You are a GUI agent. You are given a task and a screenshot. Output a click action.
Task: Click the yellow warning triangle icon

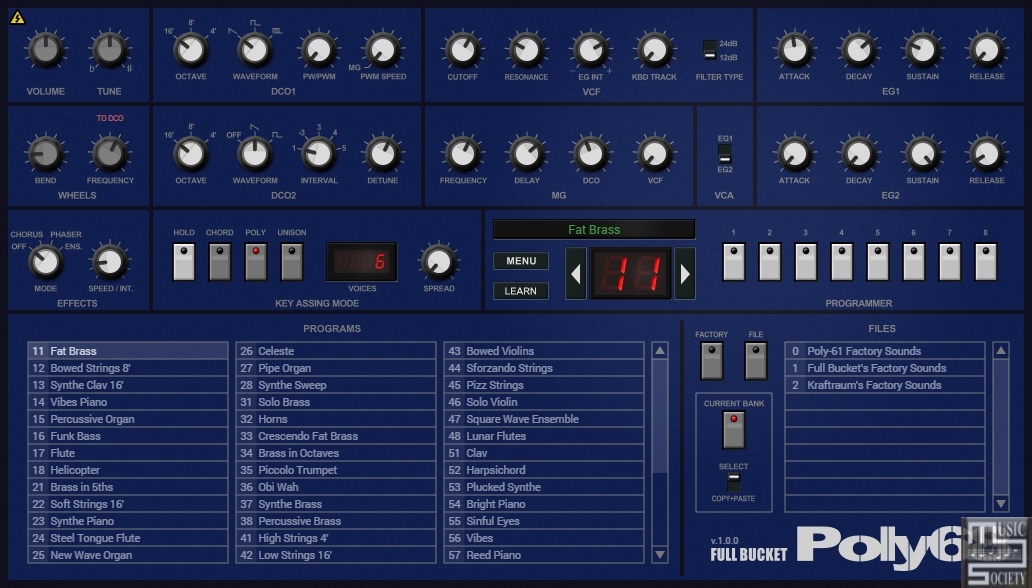(x=18, y=18)
